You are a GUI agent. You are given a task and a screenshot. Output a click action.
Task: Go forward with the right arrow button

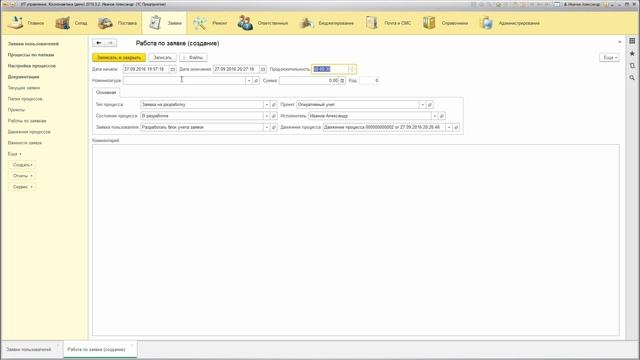tap(111, 43)
